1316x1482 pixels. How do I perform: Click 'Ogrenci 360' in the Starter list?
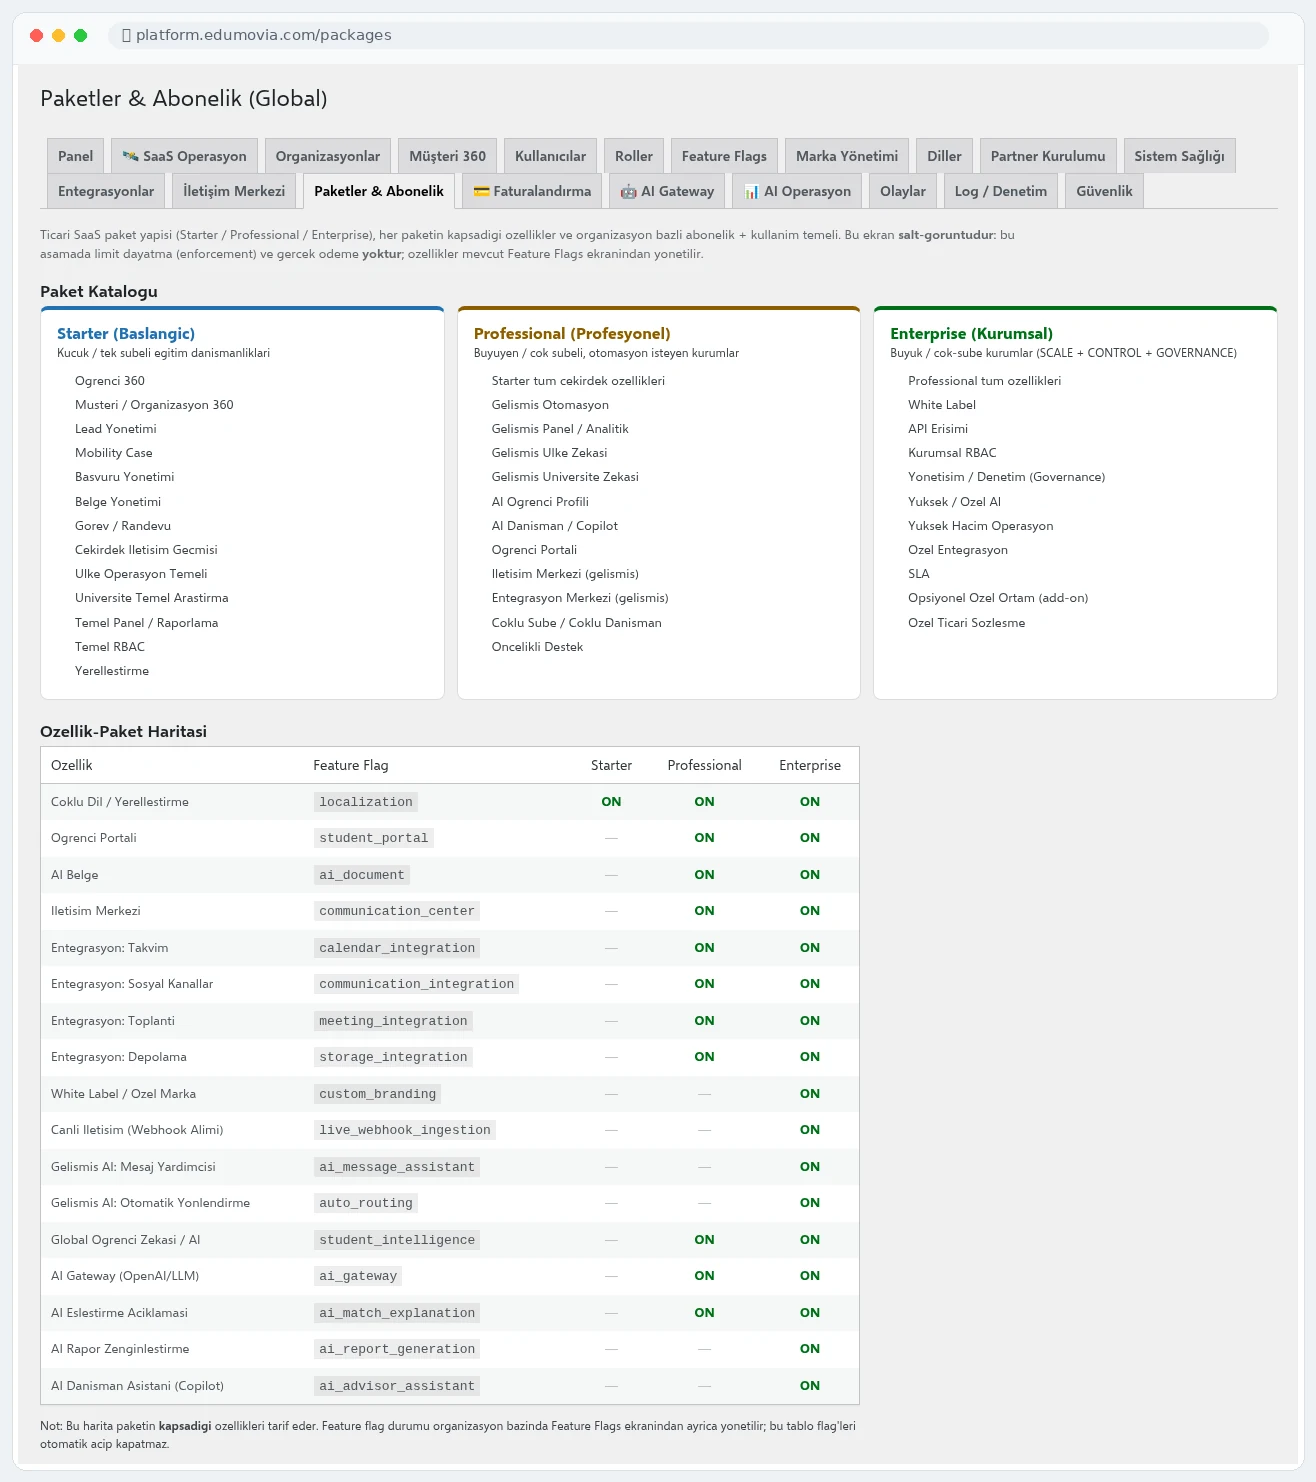coord(110,381)
